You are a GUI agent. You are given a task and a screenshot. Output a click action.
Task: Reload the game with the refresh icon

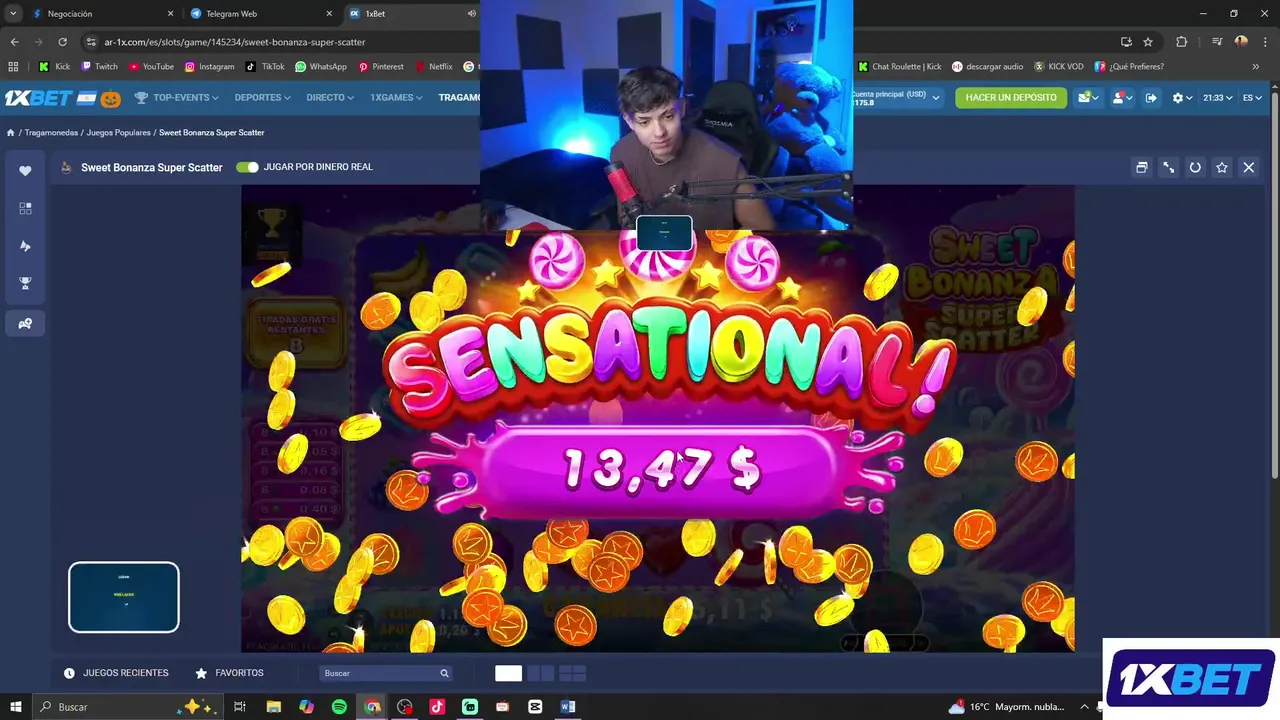point(1195,168)
